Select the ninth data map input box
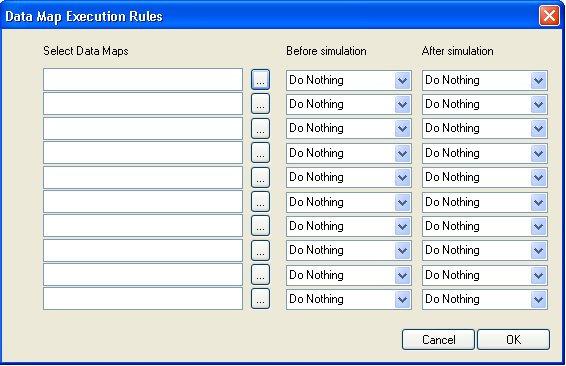 [x=143, y=275]
